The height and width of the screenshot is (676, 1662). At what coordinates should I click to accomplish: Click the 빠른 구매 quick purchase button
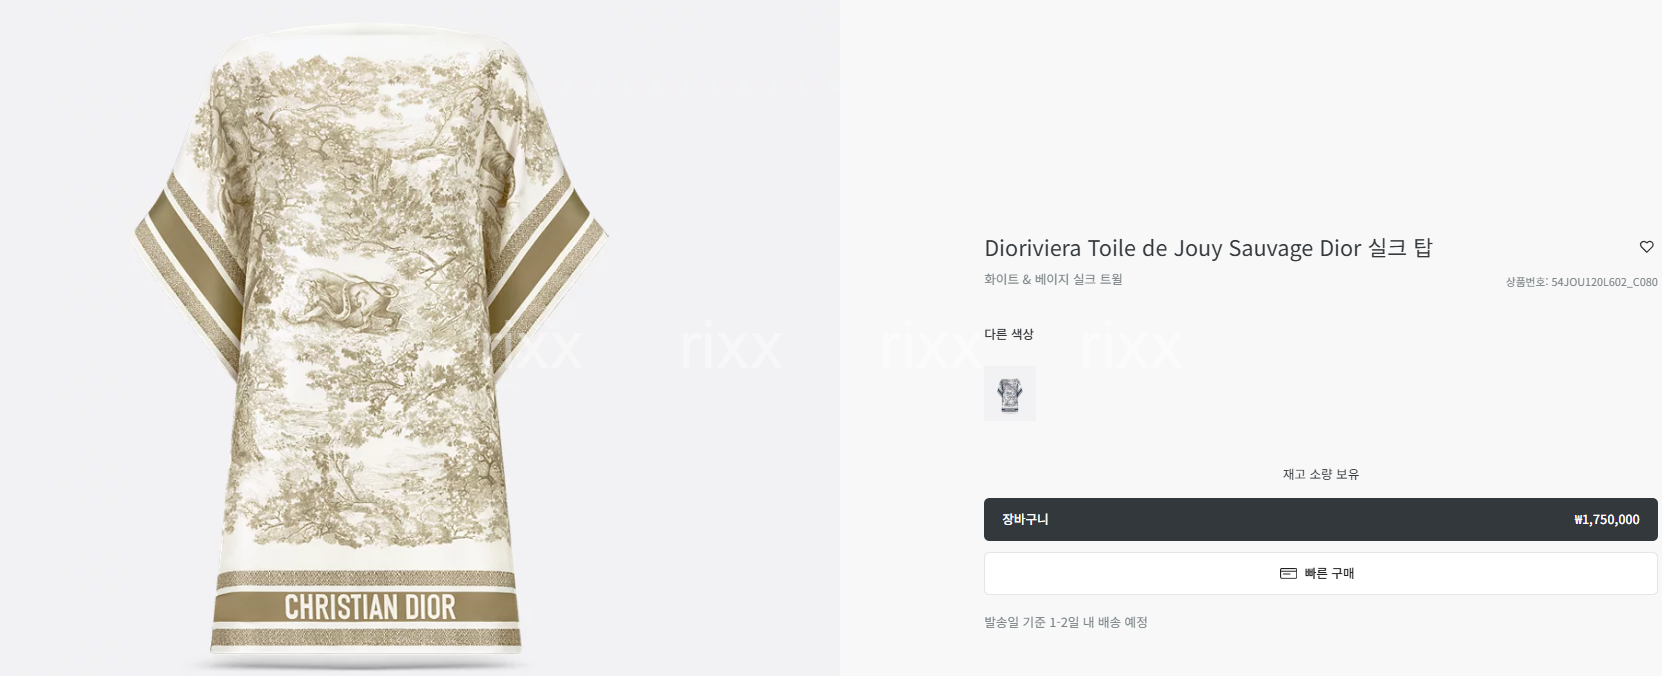tap(1320, 573)
